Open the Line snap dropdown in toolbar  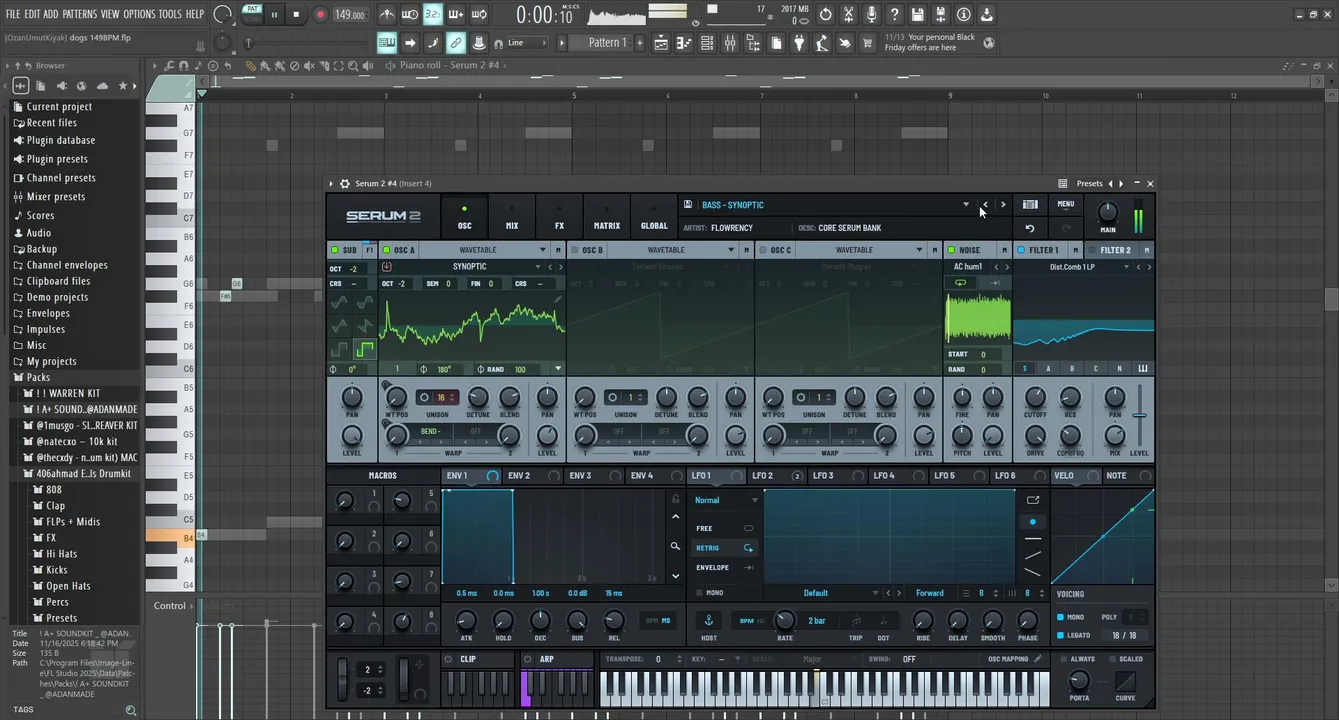526,43
